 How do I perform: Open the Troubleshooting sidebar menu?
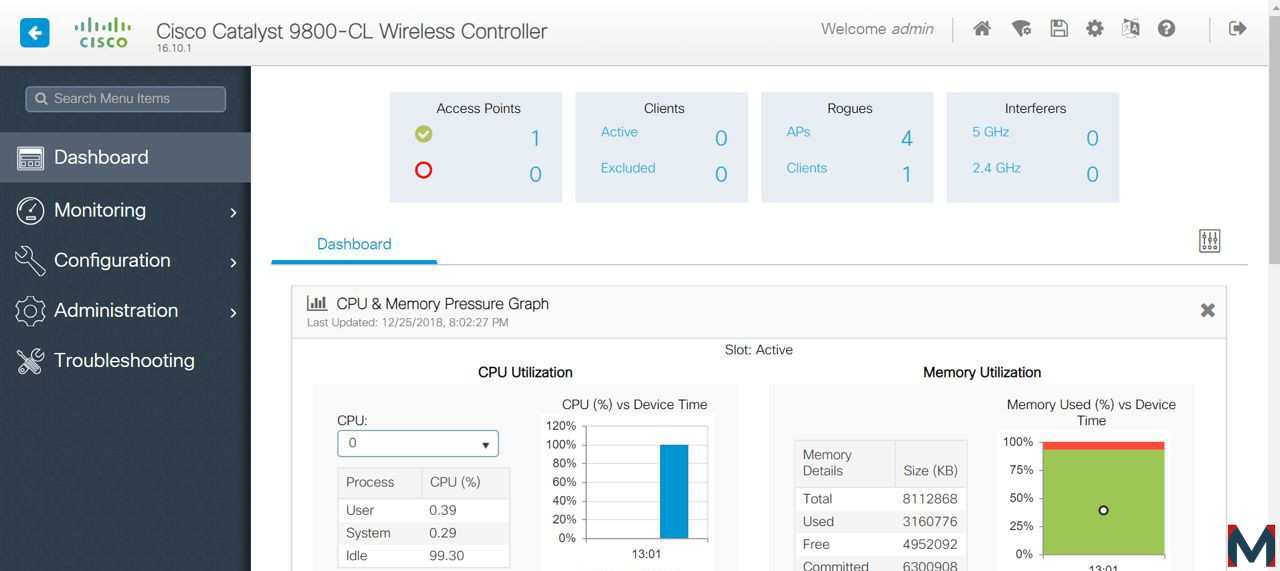pyautogui.click(x=125, y=361)
